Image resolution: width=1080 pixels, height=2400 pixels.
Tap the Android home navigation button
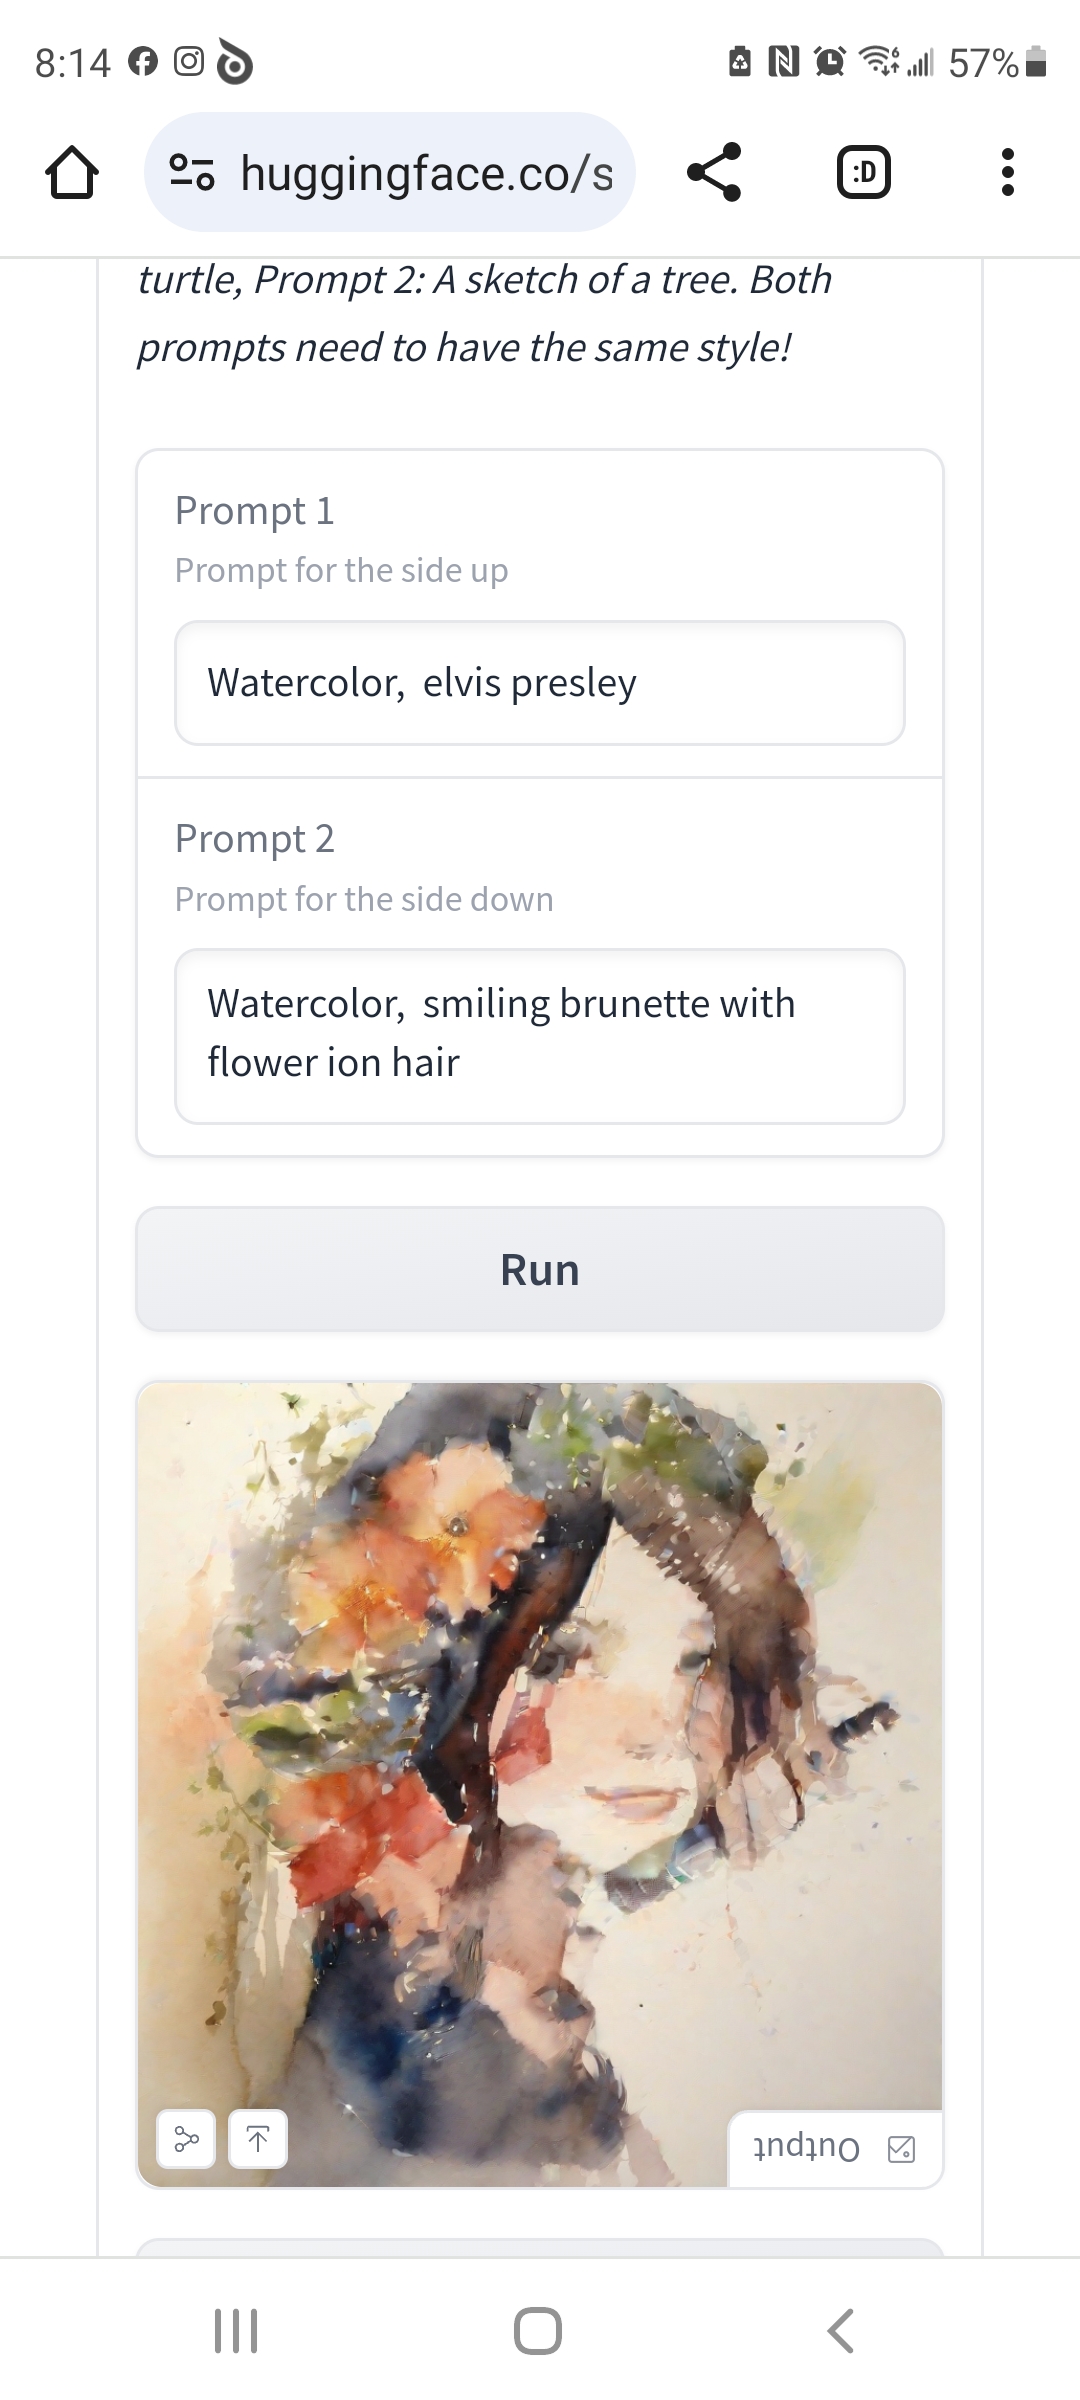(538, 2331)
